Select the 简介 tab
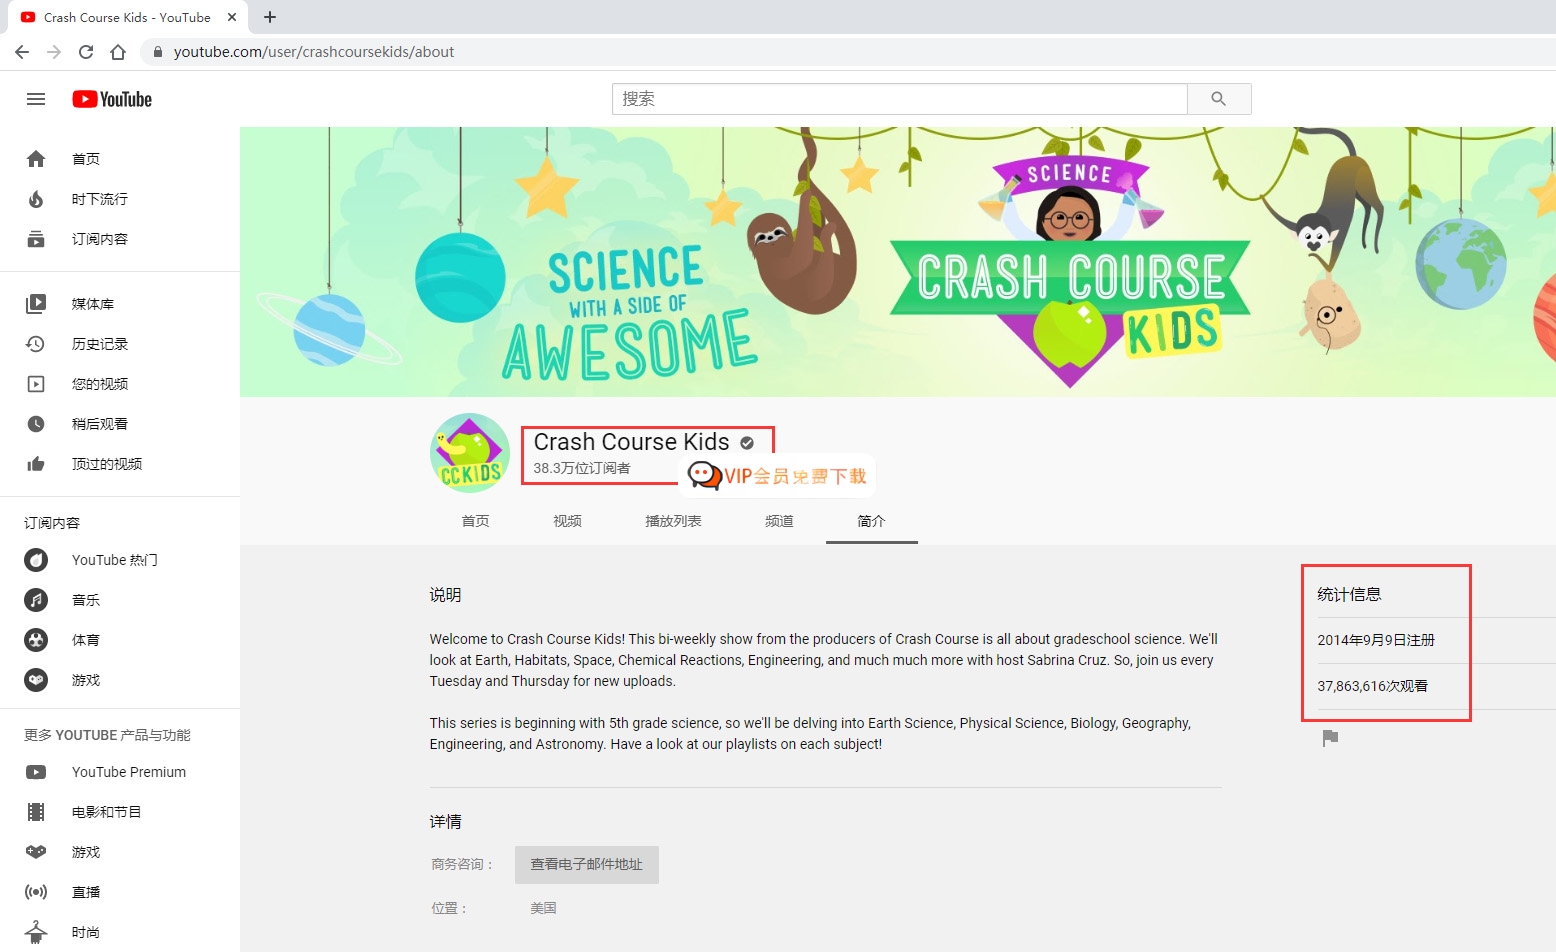The height and width of the screenshot is (952, 1556). coord(872,521)
